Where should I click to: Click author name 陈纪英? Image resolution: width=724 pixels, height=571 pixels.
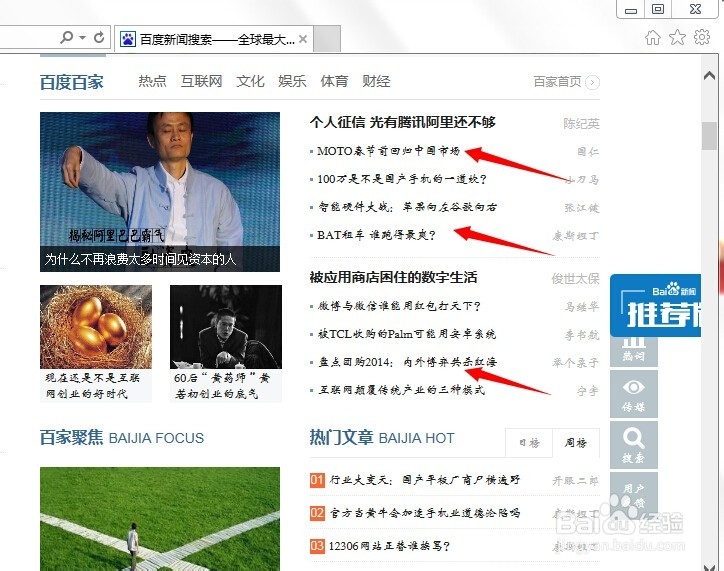point(581,124)
